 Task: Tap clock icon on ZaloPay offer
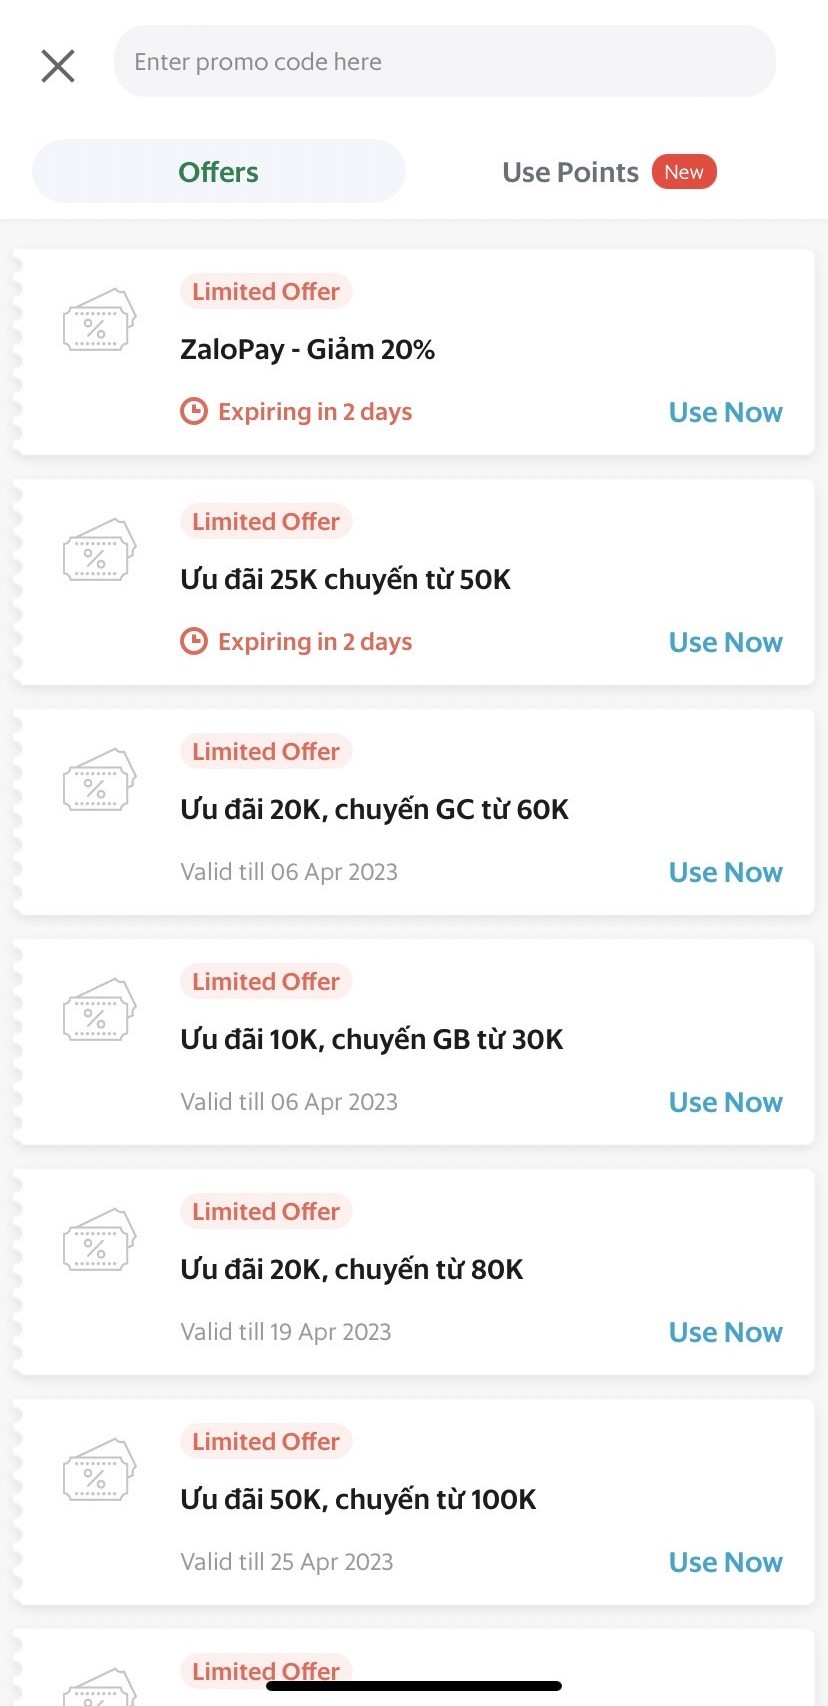[x=194, y=411]
